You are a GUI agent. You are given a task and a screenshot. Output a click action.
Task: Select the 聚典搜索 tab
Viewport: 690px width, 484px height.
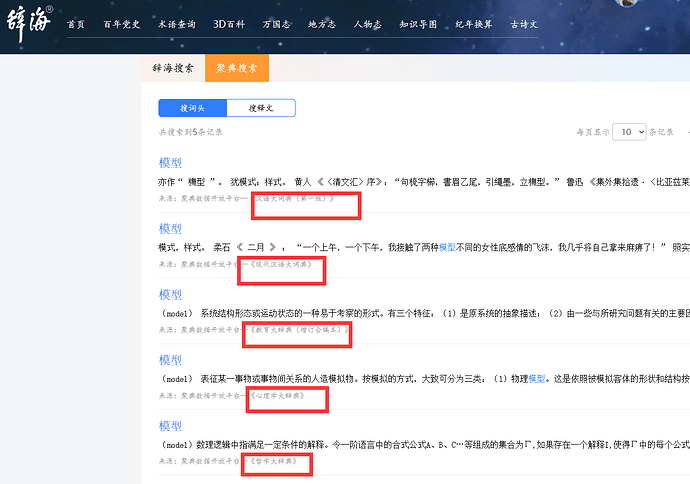click(237, 68)
